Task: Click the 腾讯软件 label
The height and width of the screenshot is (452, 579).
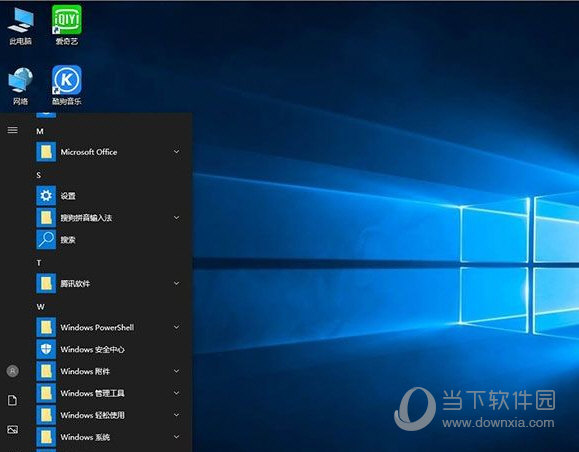Action: tap(75, 283)
